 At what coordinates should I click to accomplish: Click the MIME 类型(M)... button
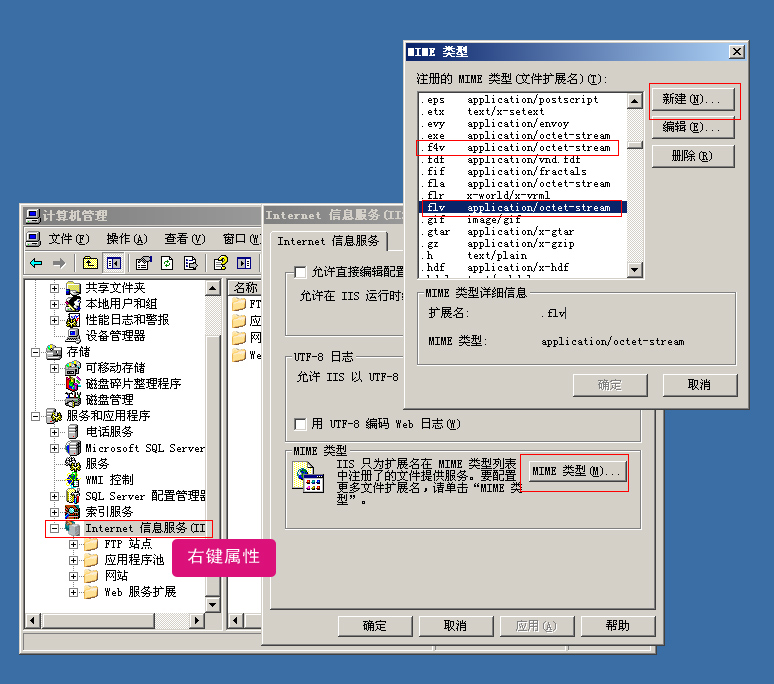577,471
